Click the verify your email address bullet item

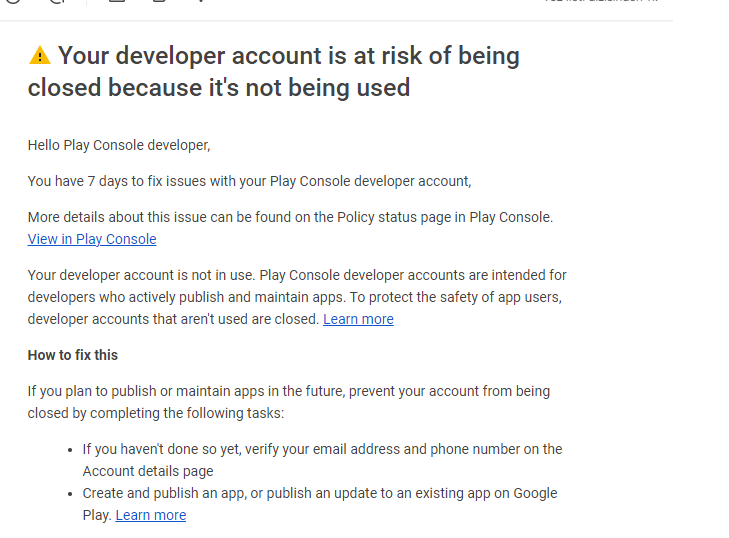tap(322, 460)
